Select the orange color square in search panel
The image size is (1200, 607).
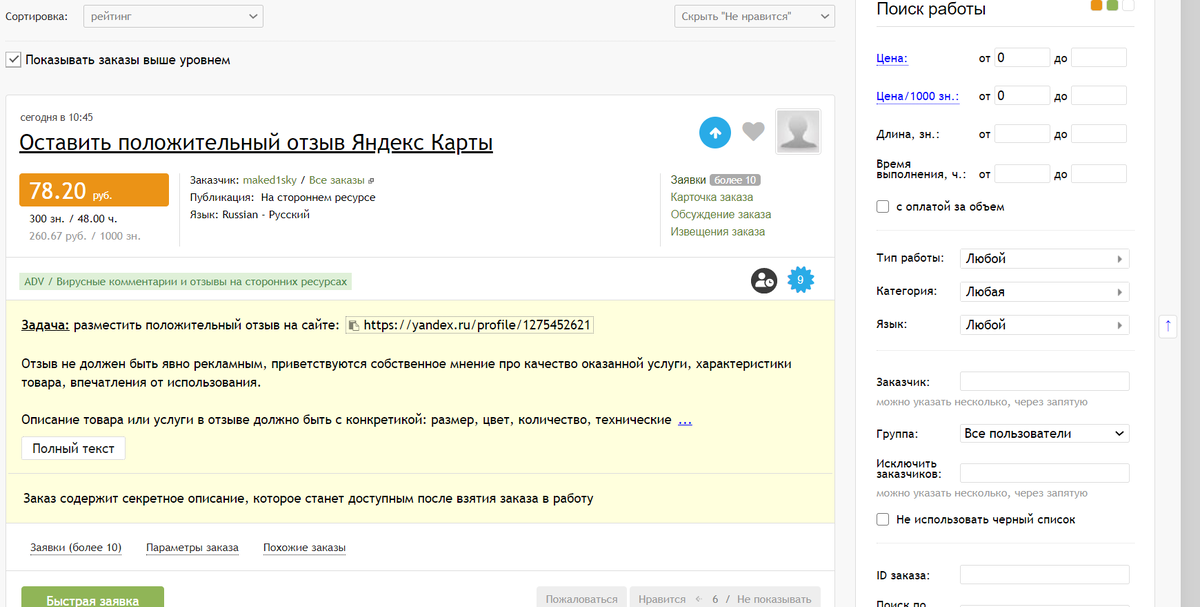(x=1097, y=5)
